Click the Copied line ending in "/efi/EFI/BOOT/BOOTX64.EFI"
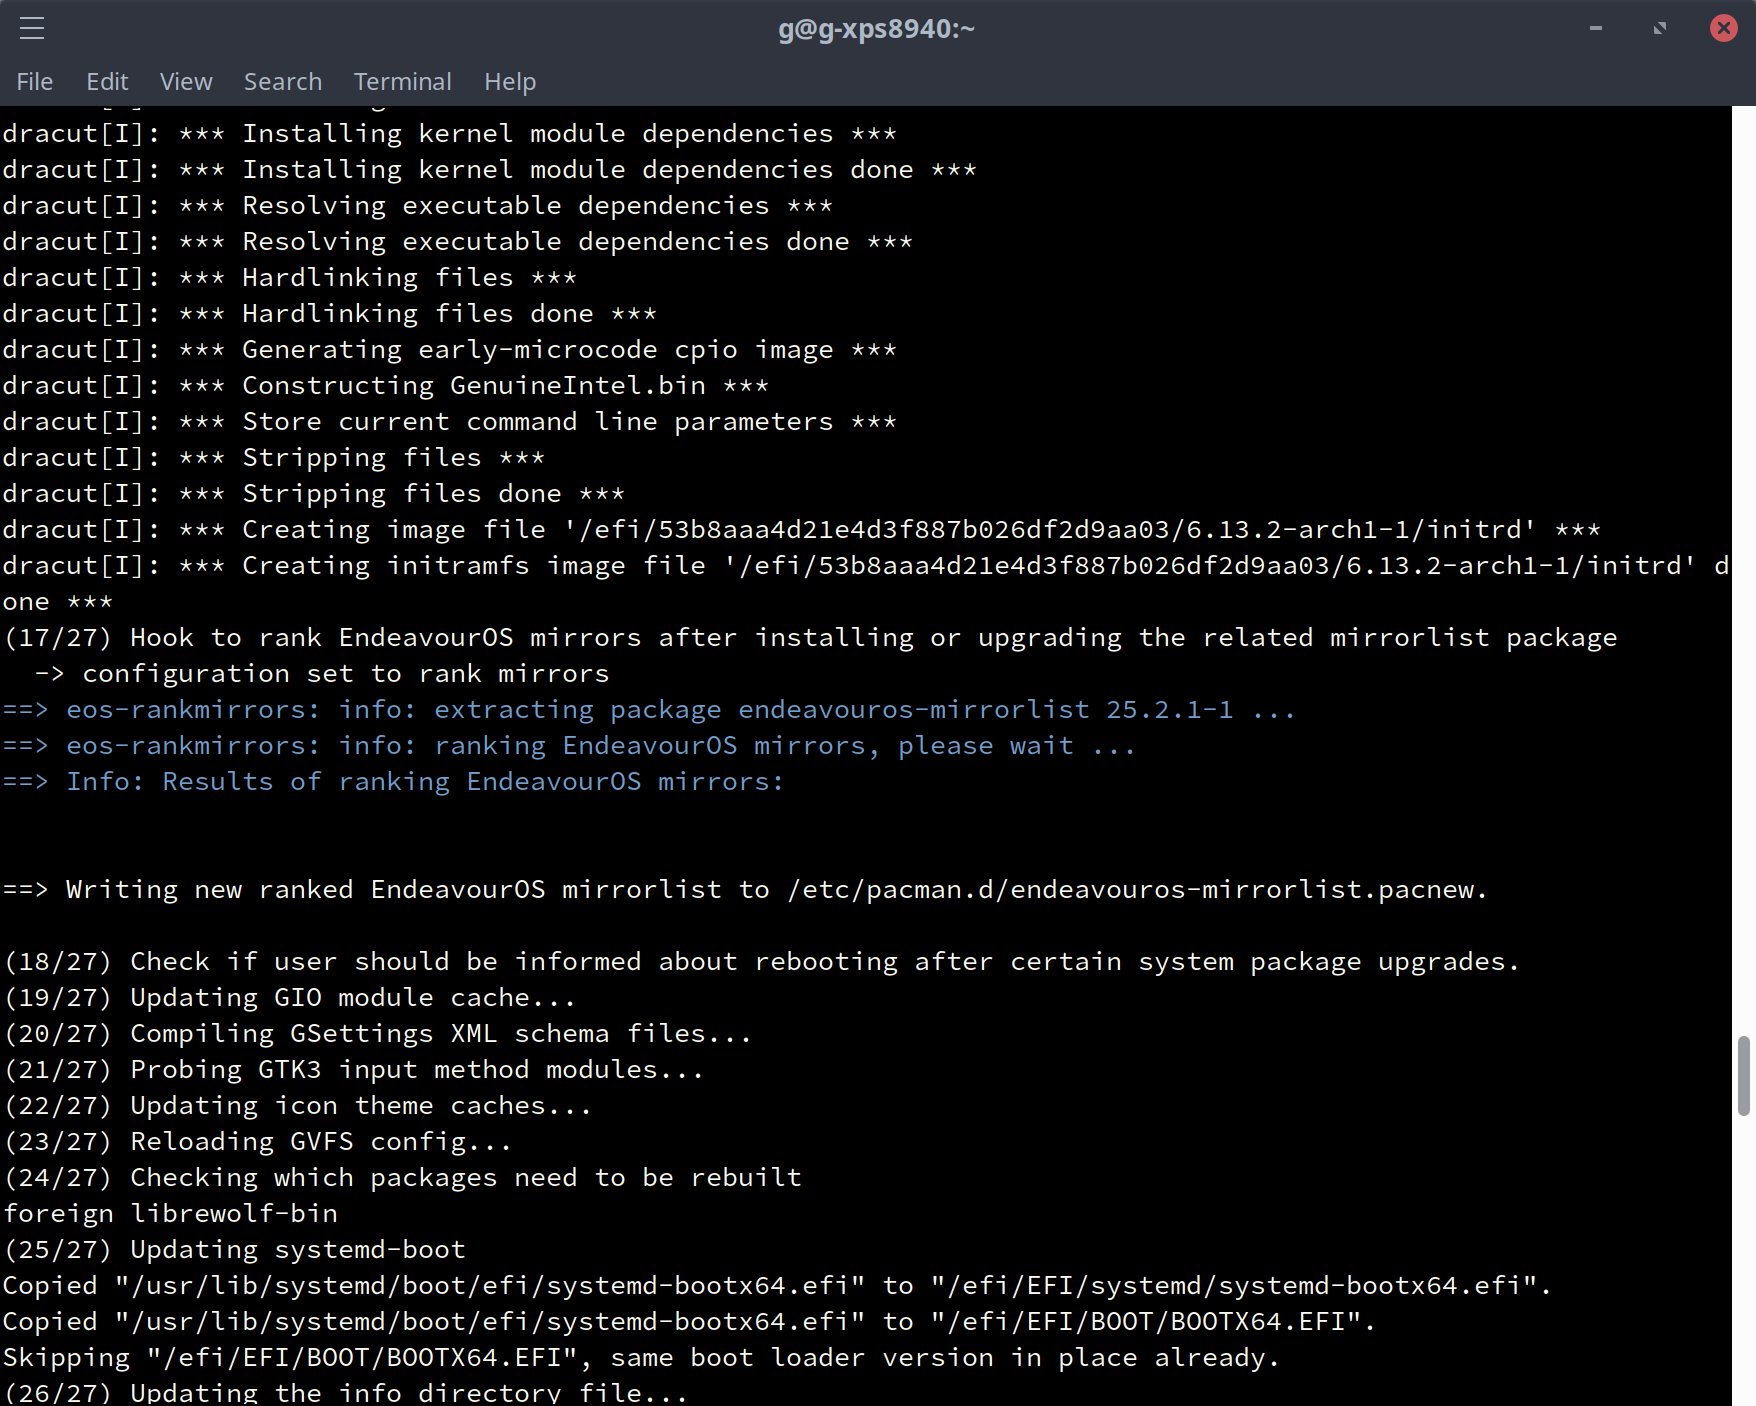1756x1406 pixels. [689, 1322]
